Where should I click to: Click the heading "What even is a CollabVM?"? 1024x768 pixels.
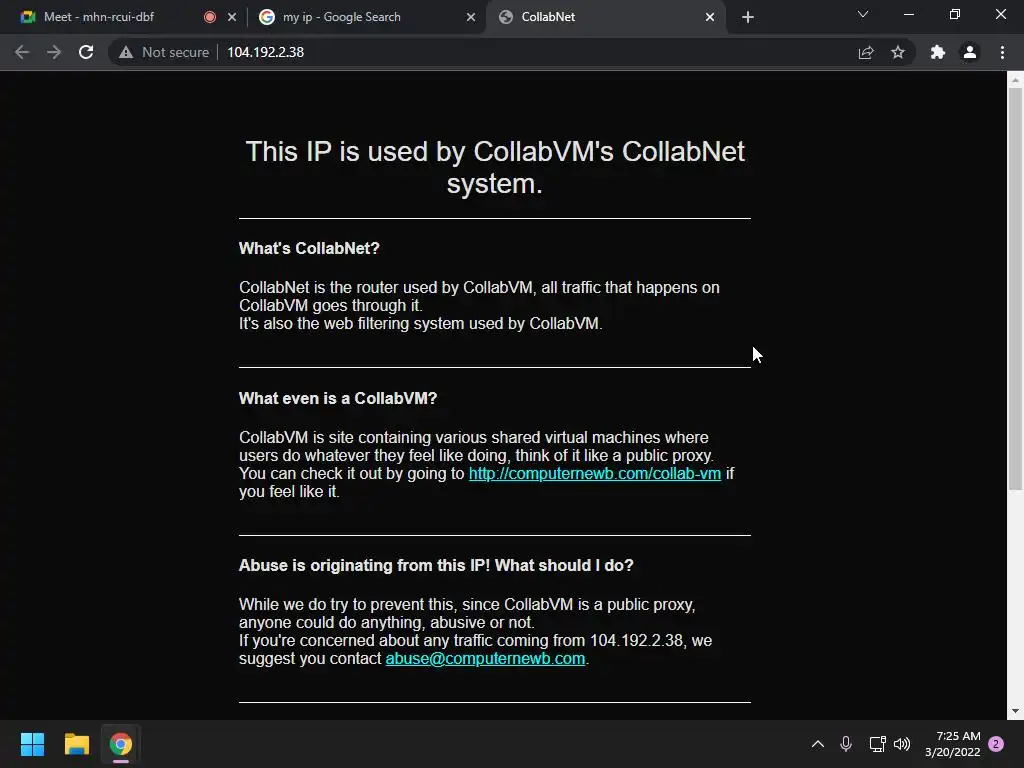click(x=338, y=398)
